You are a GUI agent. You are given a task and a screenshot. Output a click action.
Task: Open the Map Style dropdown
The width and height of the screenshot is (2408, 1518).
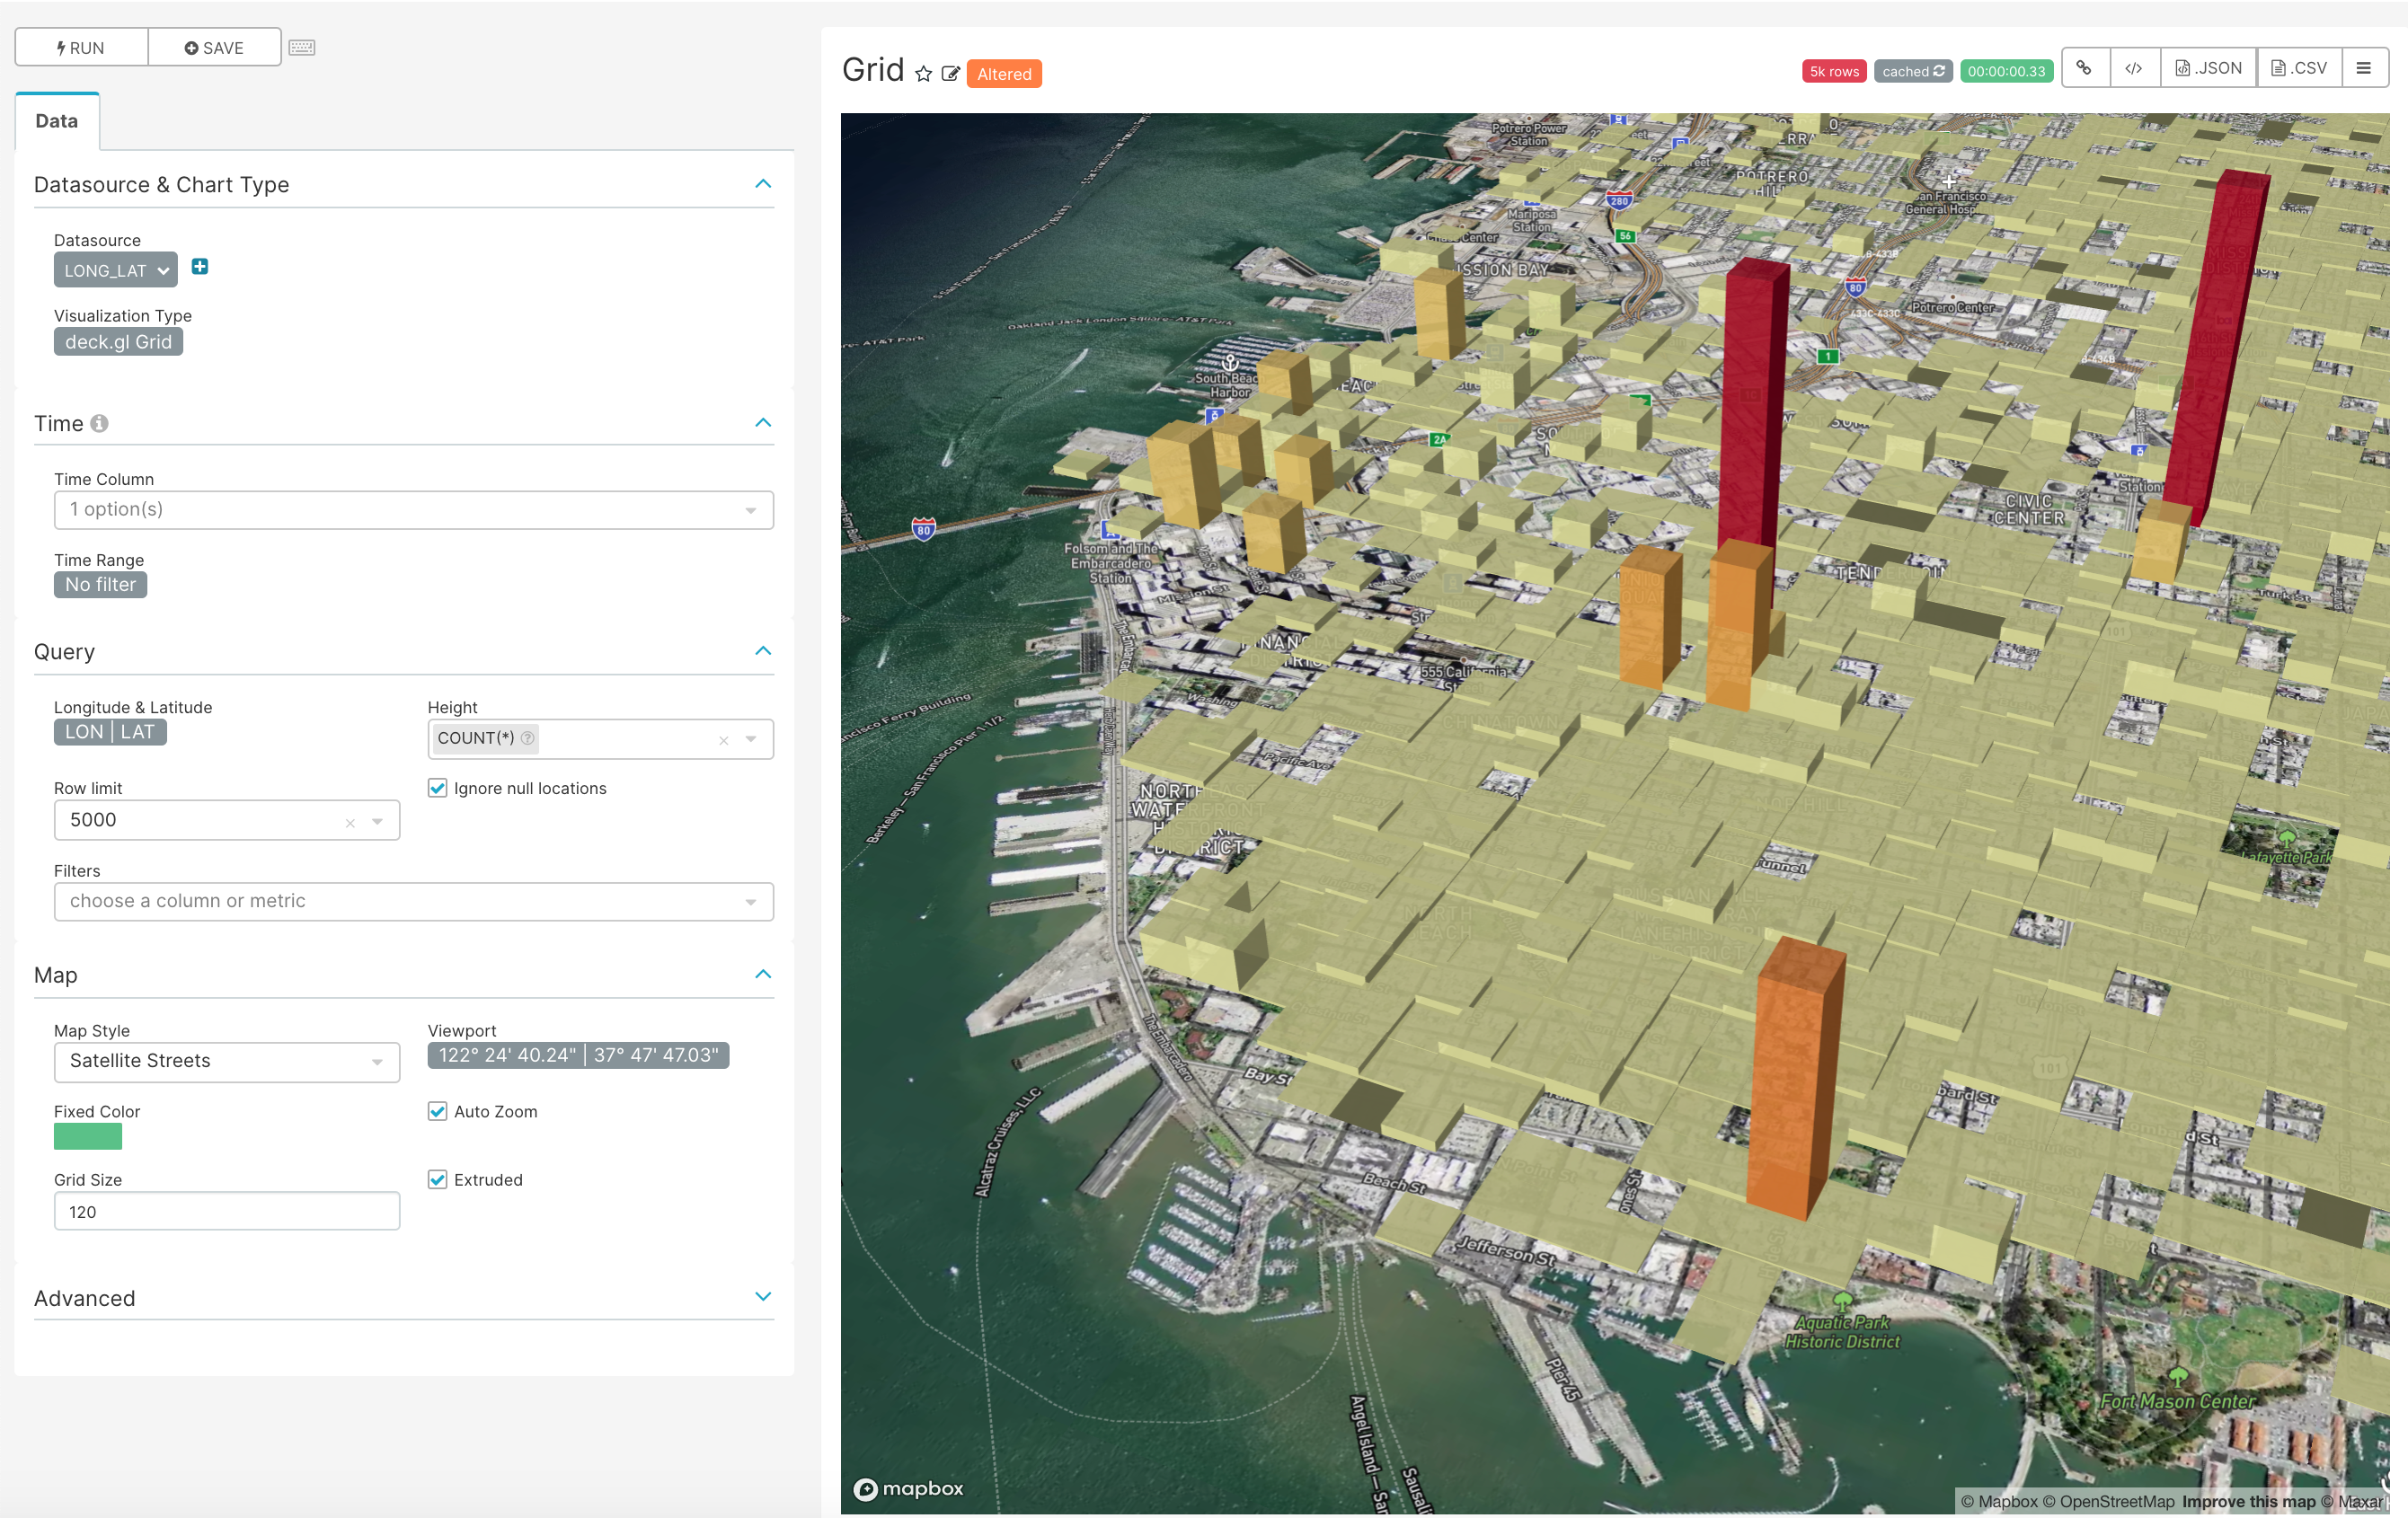(227, 1061)
